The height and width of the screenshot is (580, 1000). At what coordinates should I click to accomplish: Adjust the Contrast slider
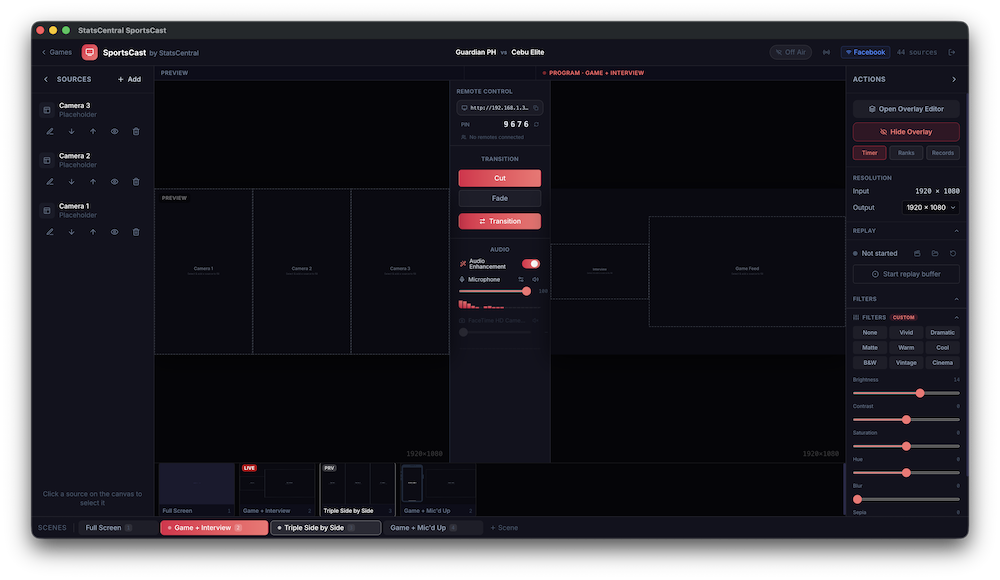[x=906, y=420]
